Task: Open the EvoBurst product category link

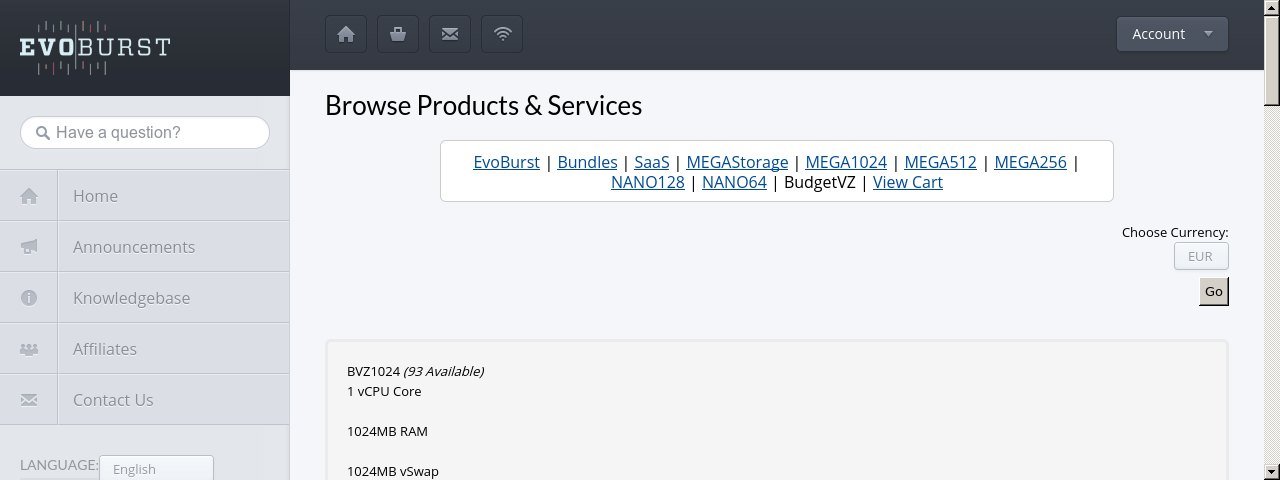Action: coord(506,162)
